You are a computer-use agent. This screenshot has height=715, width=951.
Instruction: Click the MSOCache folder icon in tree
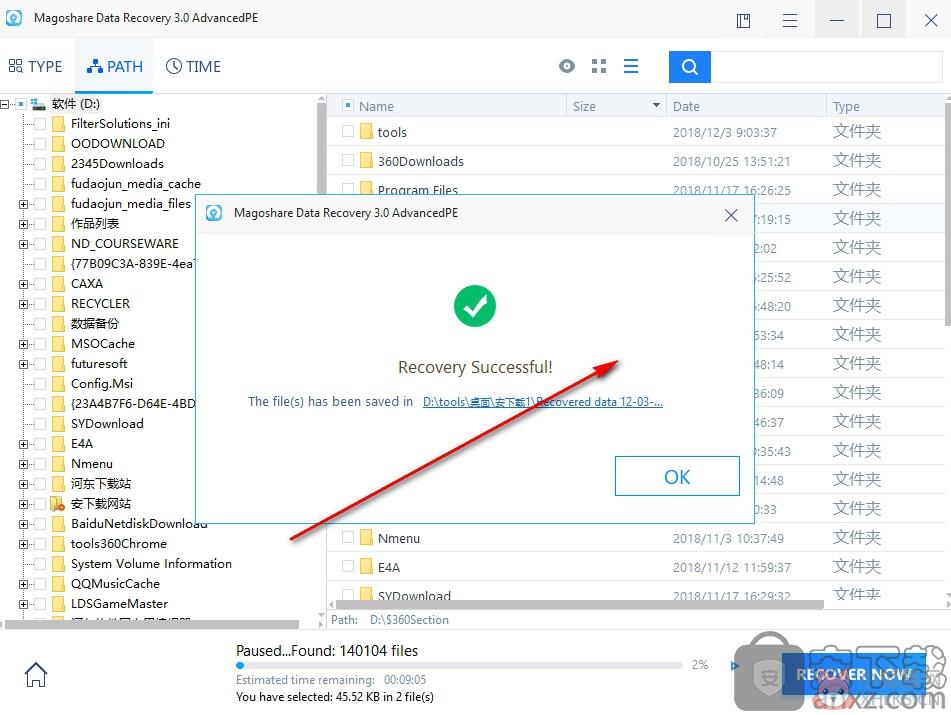coord(58,344)
